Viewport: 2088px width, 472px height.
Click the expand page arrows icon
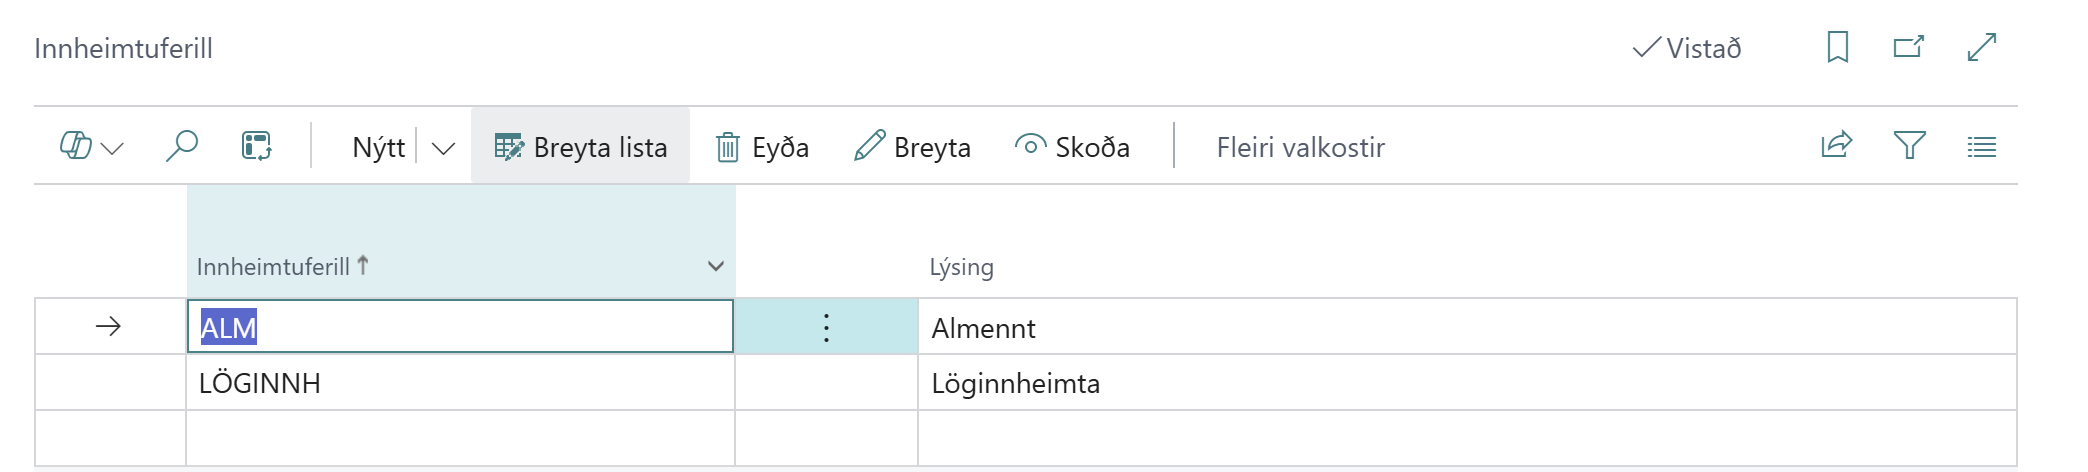click(1981, 47)
